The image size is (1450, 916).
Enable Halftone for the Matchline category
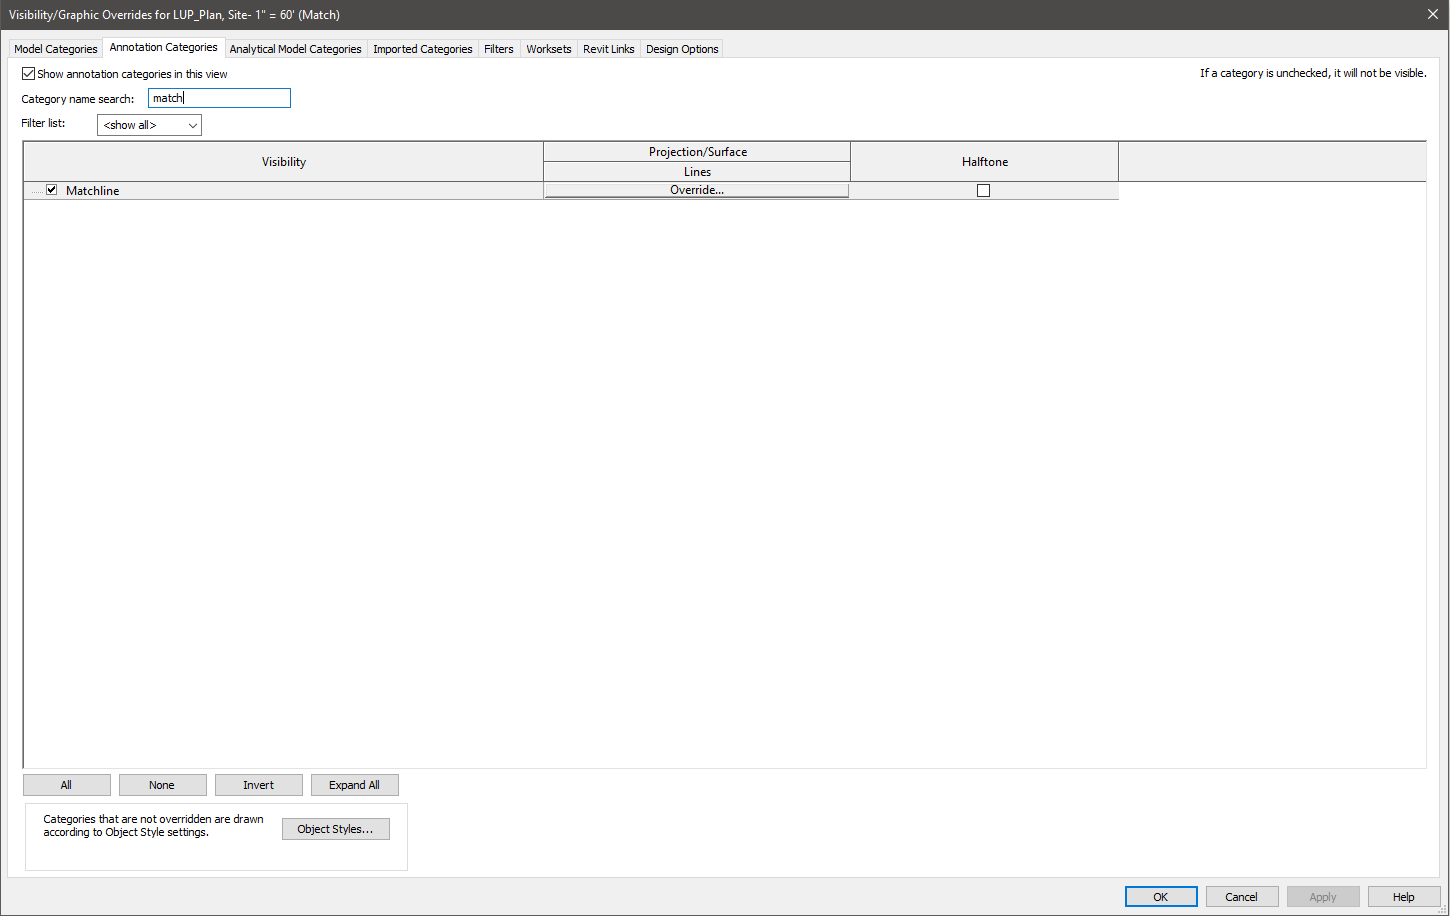pos(983,190)
